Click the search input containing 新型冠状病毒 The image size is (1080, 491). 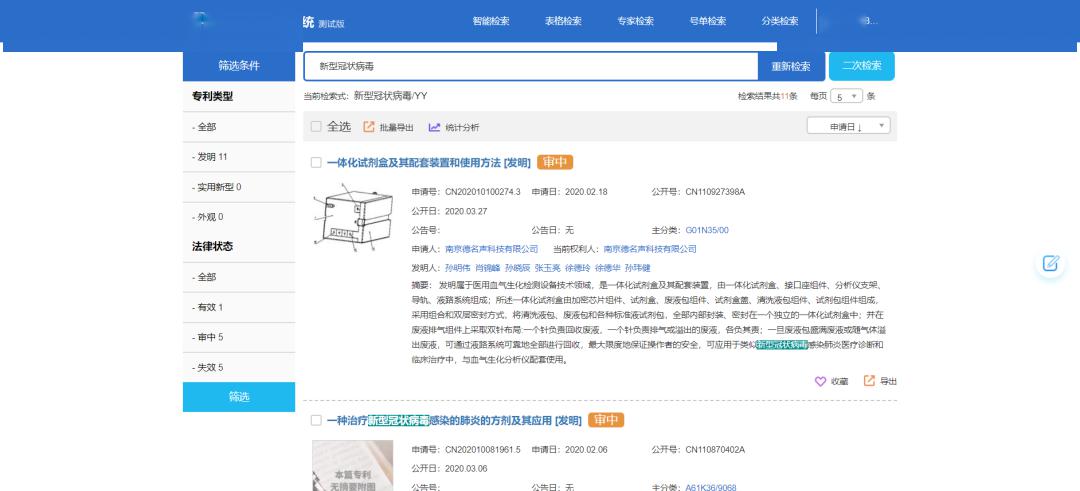point(530,67)
